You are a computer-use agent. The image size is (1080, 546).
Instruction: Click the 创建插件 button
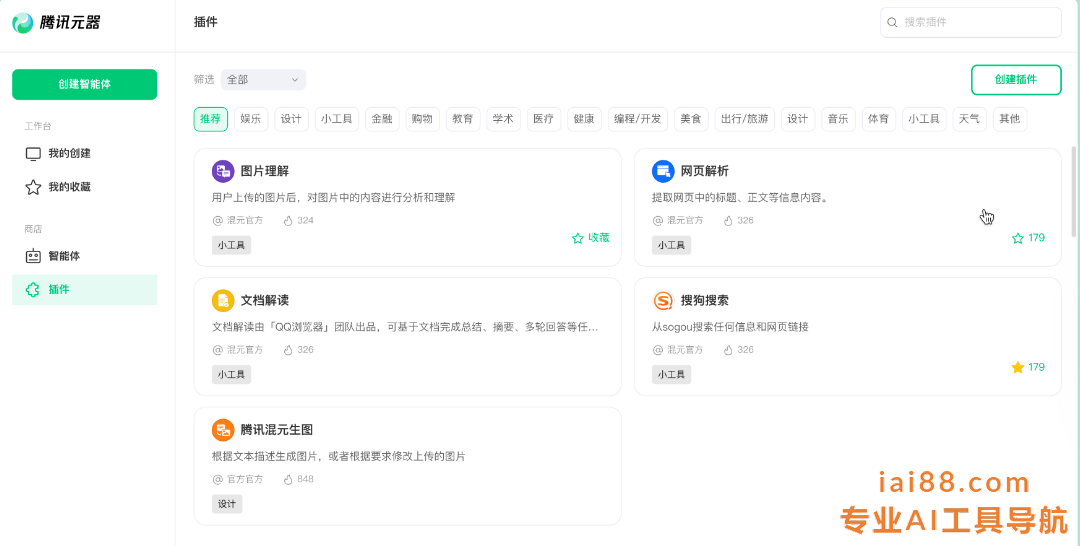(x=1015, y=80)
